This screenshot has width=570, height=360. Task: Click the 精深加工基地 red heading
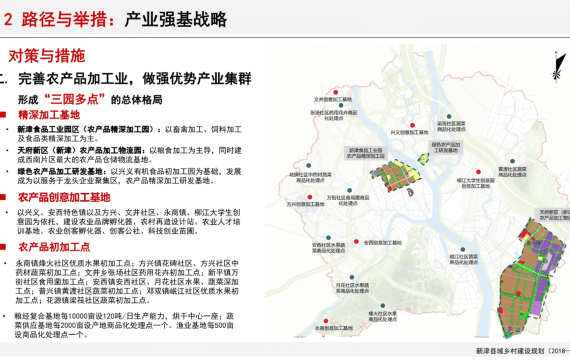click(49, 115)
